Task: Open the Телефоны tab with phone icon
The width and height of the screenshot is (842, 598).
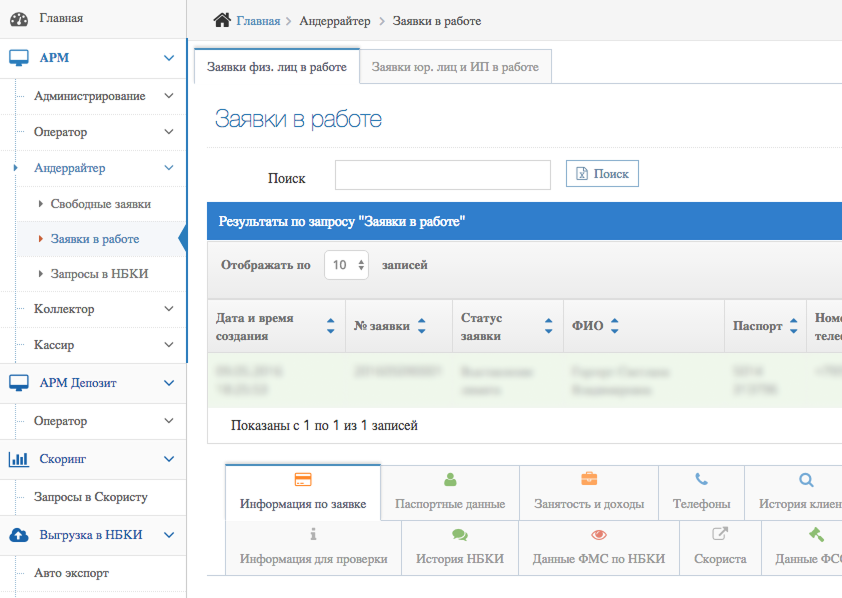Action: 701,493
